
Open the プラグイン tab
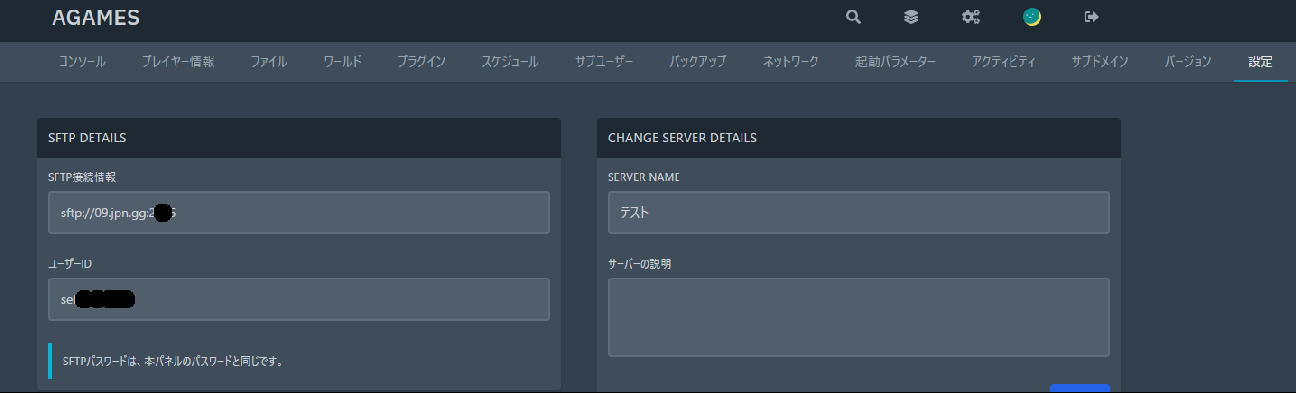click(x=421, y=62)
